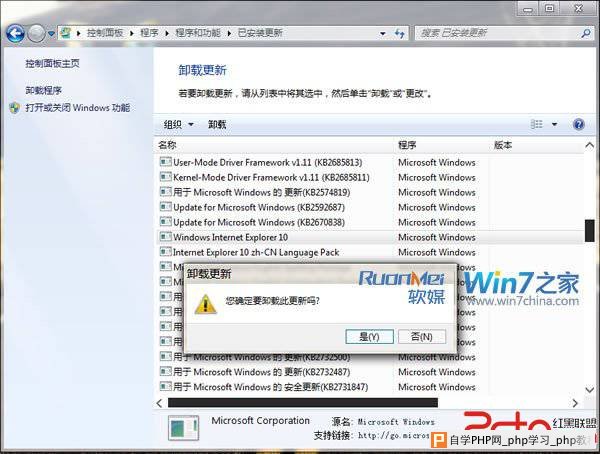The height and width of the screenshot is (454, 600).
Task: Click the vertical scrollbar down arrow
Action: [589, 390]
